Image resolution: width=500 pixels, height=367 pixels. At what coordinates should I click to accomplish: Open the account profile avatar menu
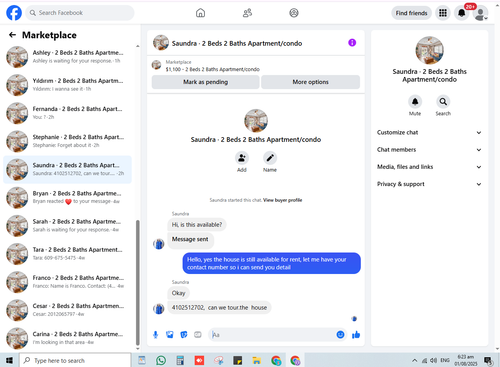coord(480,13)
